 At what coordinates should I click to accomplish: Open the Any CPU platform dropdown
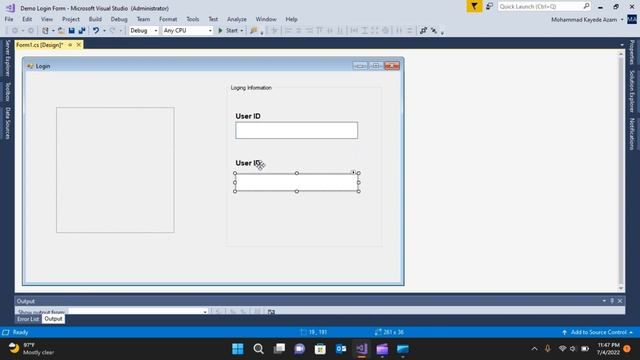click(x=187, y=31)
